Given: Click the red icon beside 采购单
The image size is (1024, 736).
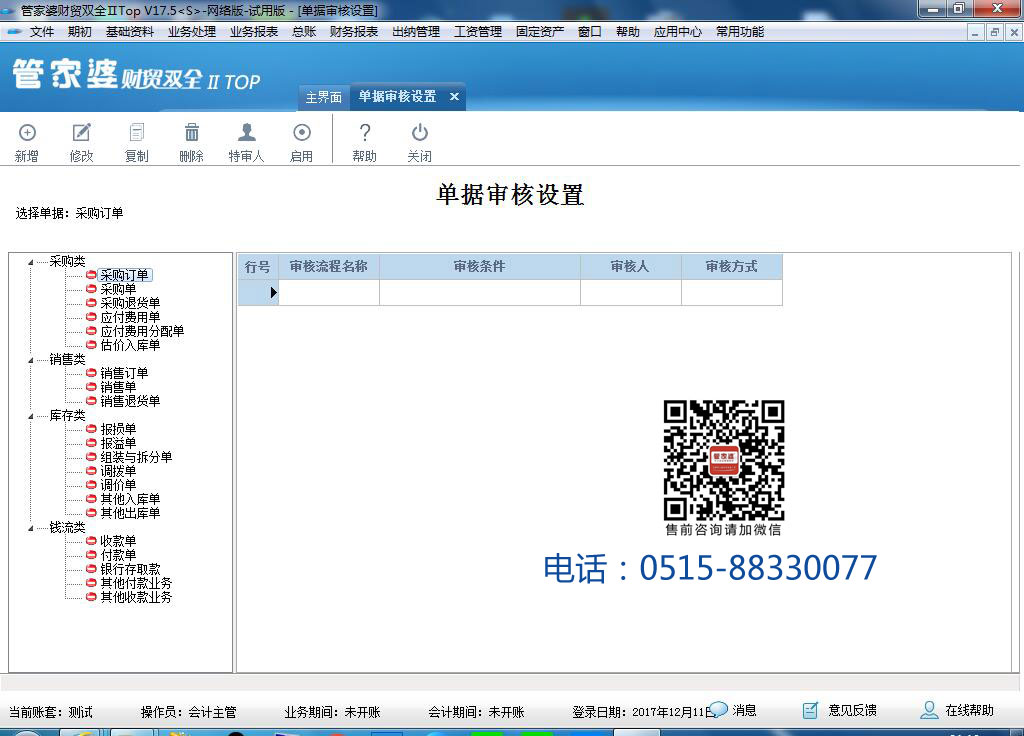Looking at the screenshot, I should [x=91, y=289].
